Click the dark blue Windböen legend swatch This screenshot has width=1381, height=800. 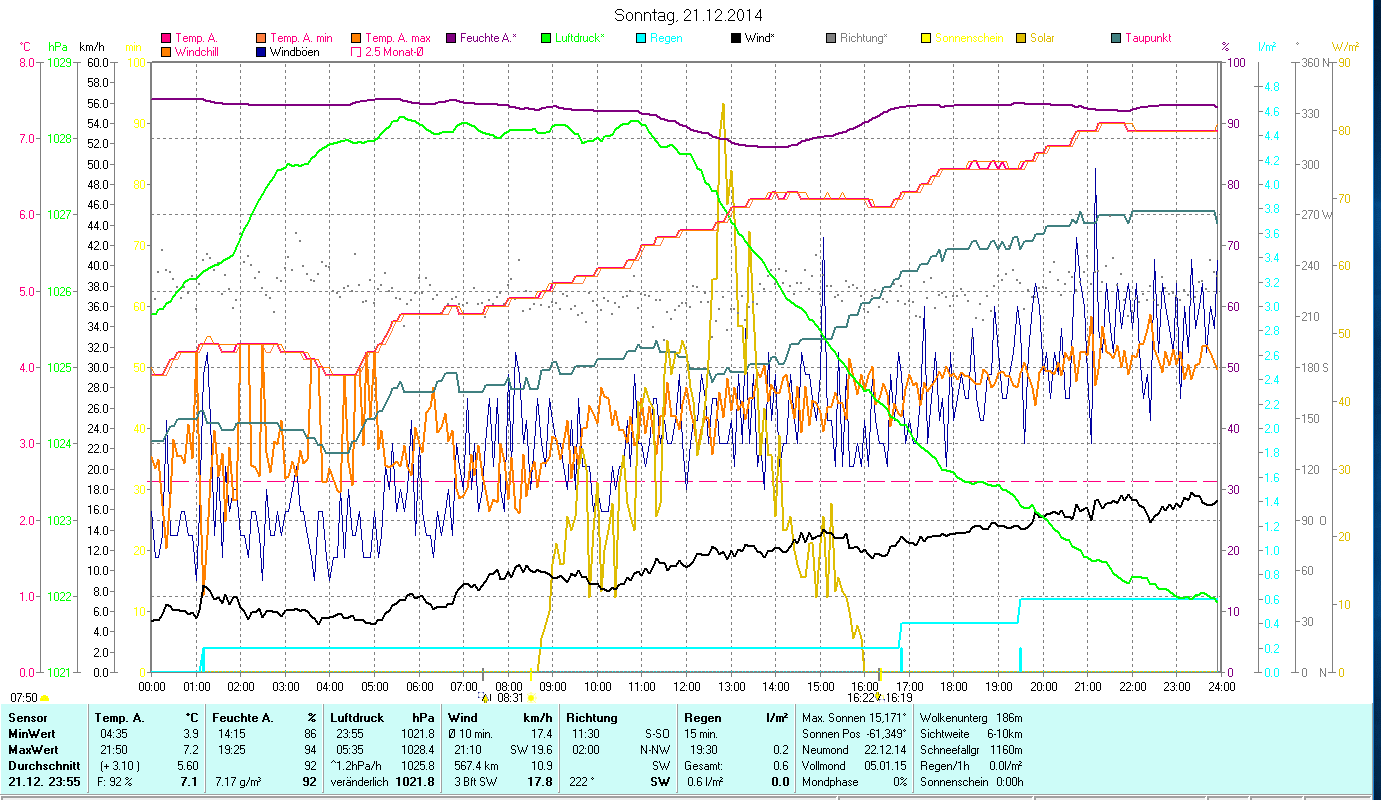(x=261, y=52)
